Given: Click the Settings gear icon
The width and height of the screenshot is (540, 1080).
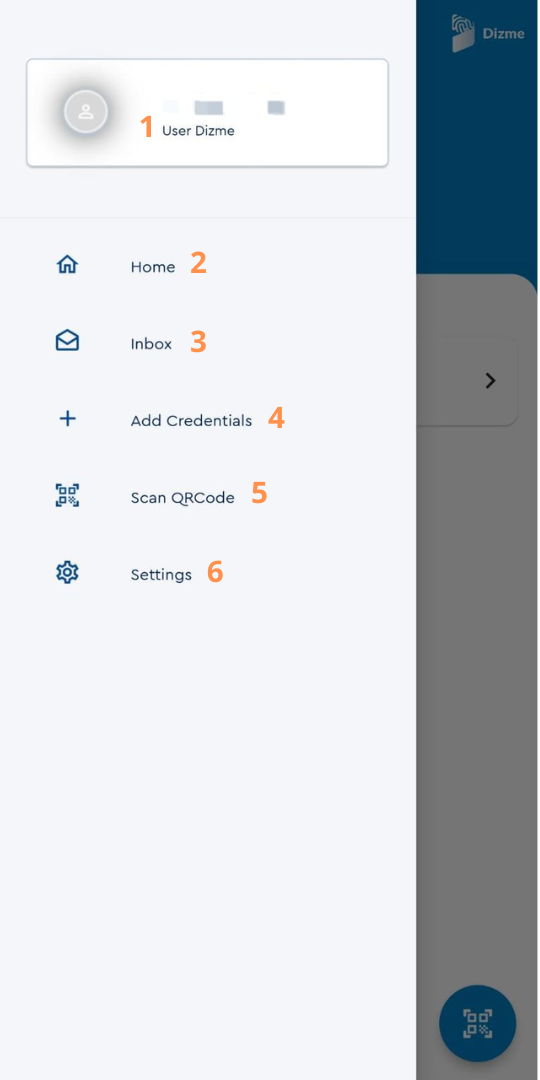Looking at the screenshot, I should click(67, 572).
